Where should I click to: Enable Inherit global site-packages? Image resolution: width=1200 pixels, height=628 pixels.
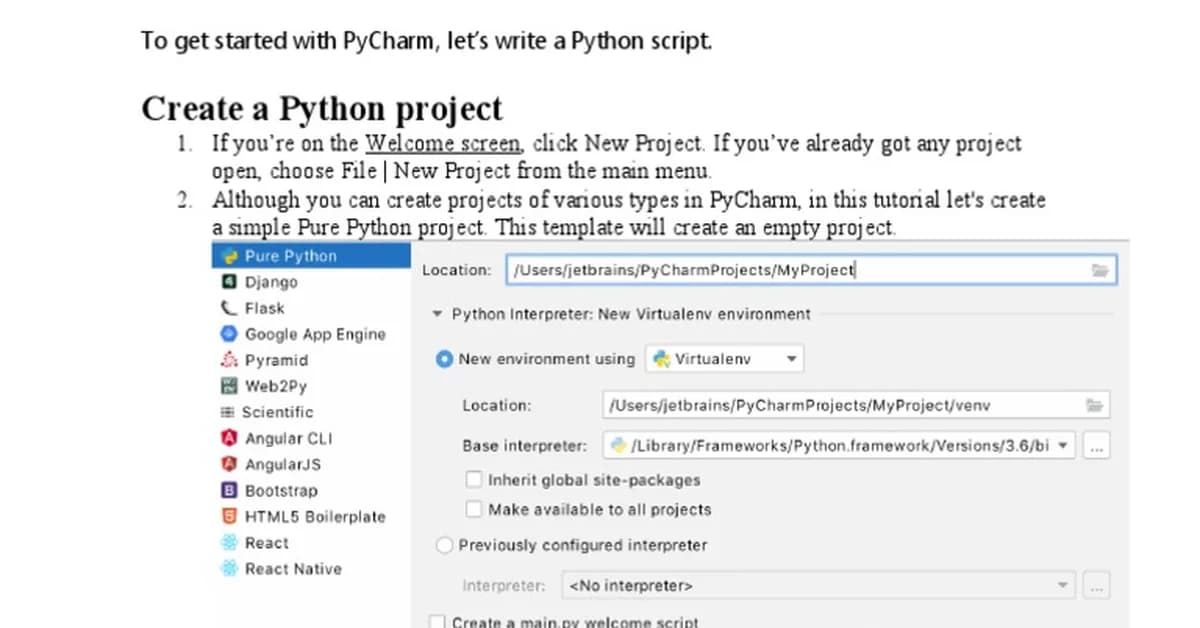474,479
